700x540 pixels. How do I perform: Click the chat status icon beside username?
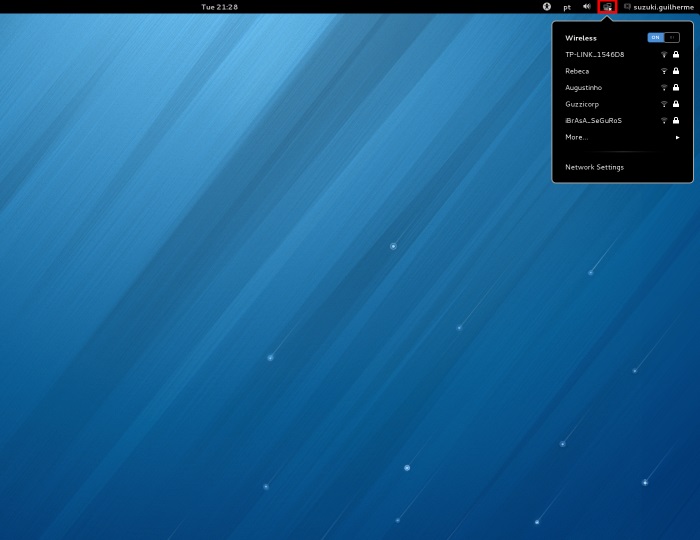627,7
